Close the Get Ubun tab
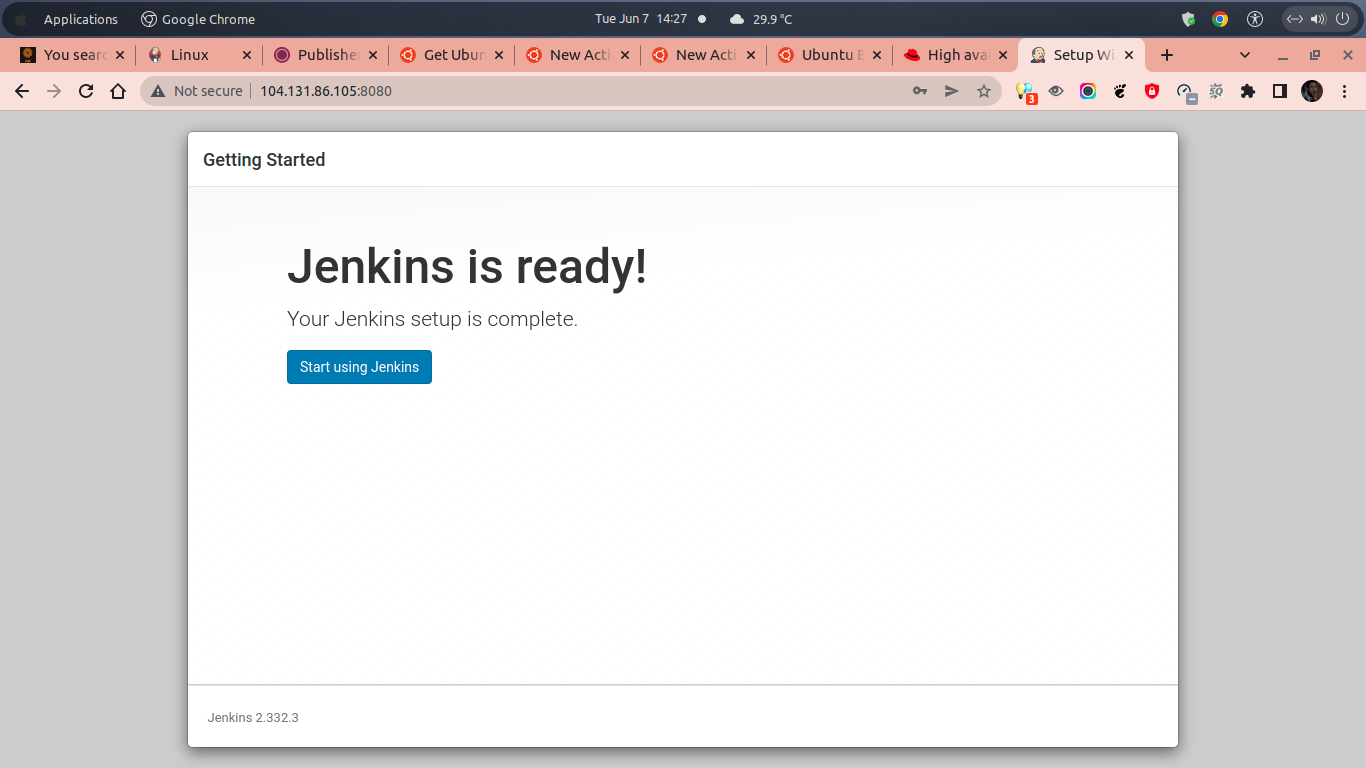The height and width of the screenshot is (768, 1366). click(x=498, y=55)
